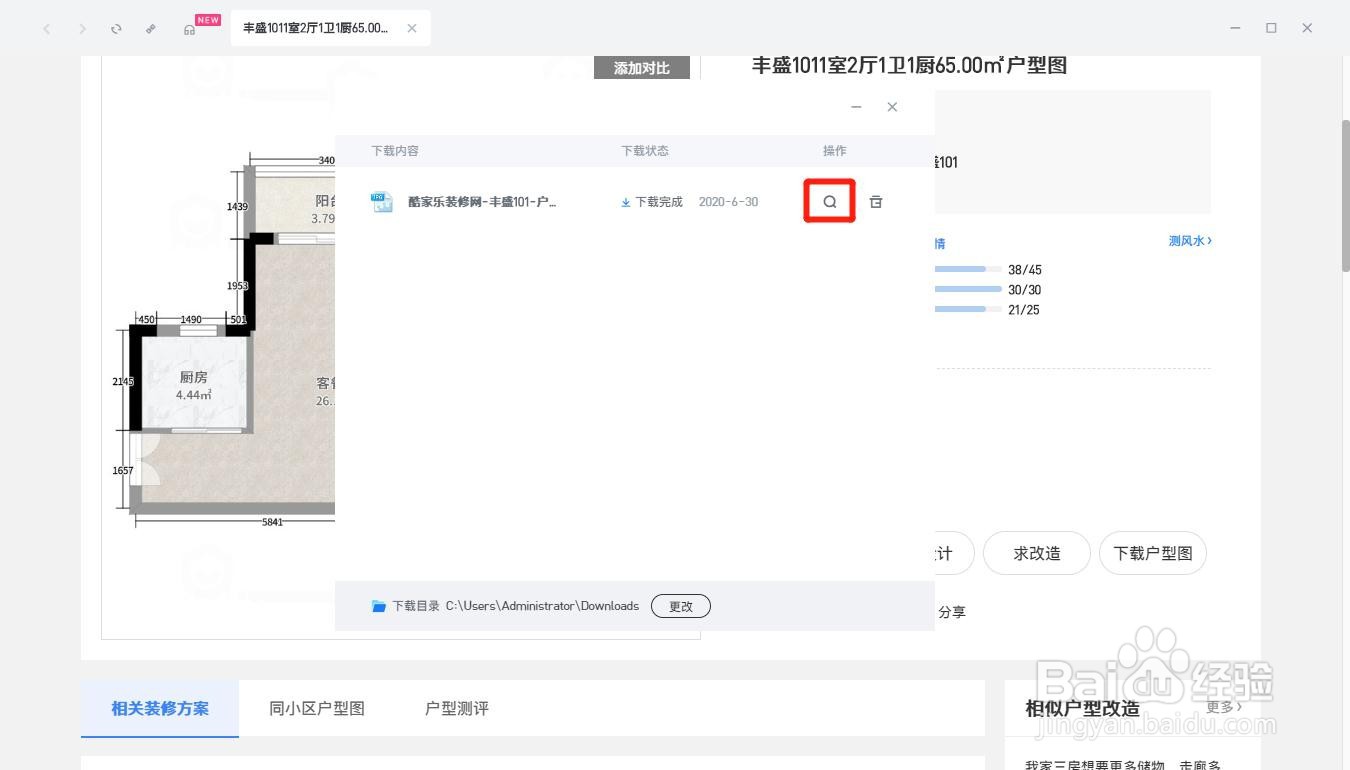Click the 21/25 score progress bar
1350x770 pixels.
pos(968,309)
